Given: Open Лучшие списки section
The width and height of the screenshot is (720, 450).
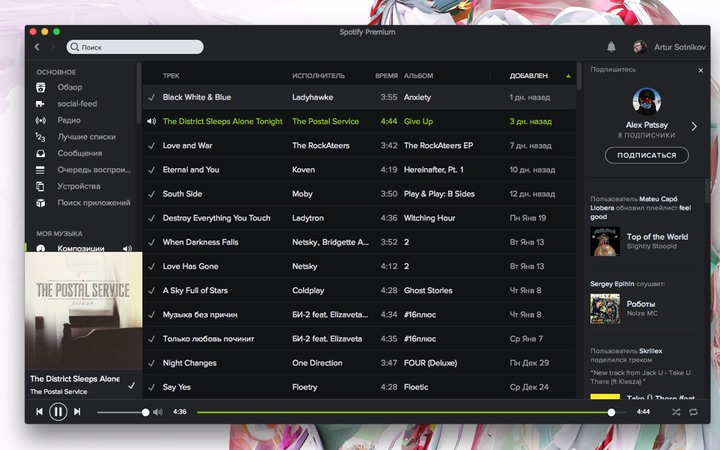Looking at the screenshot, I should (x=86, y=137).
